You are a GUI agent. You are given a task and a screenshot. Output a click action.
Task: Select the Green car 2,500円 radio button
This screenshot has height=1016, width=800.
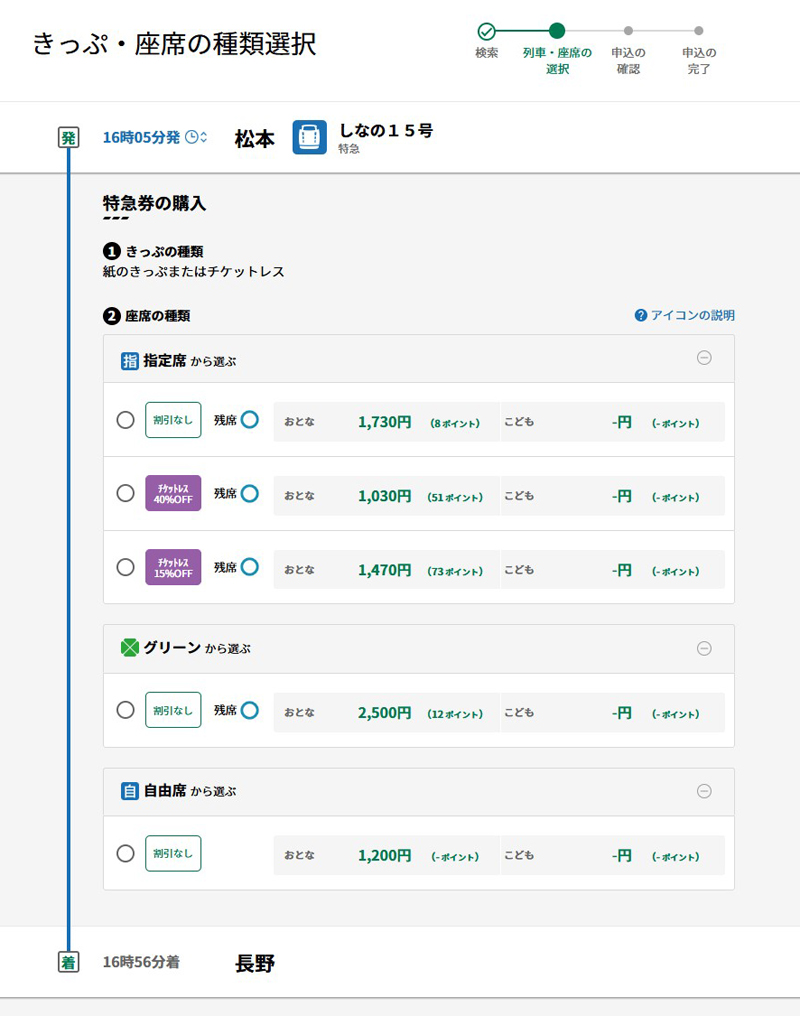click(x=125, y=710)
